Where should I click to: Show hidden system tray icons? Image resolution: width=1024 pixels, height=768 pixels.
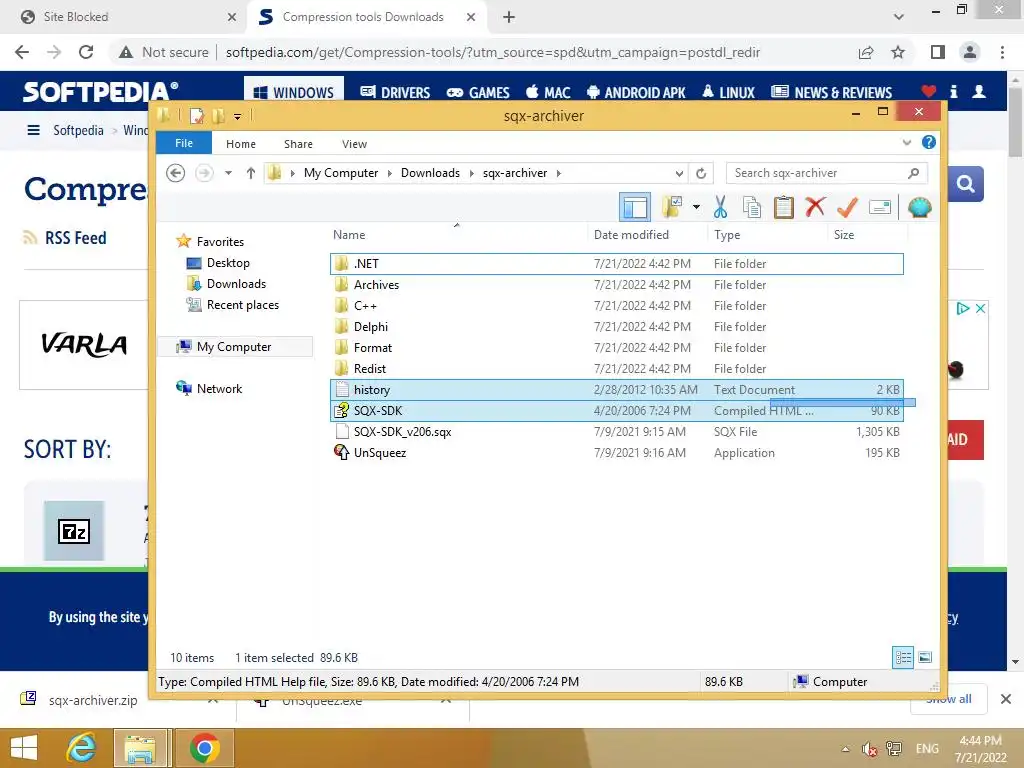(x=845, y=749)
